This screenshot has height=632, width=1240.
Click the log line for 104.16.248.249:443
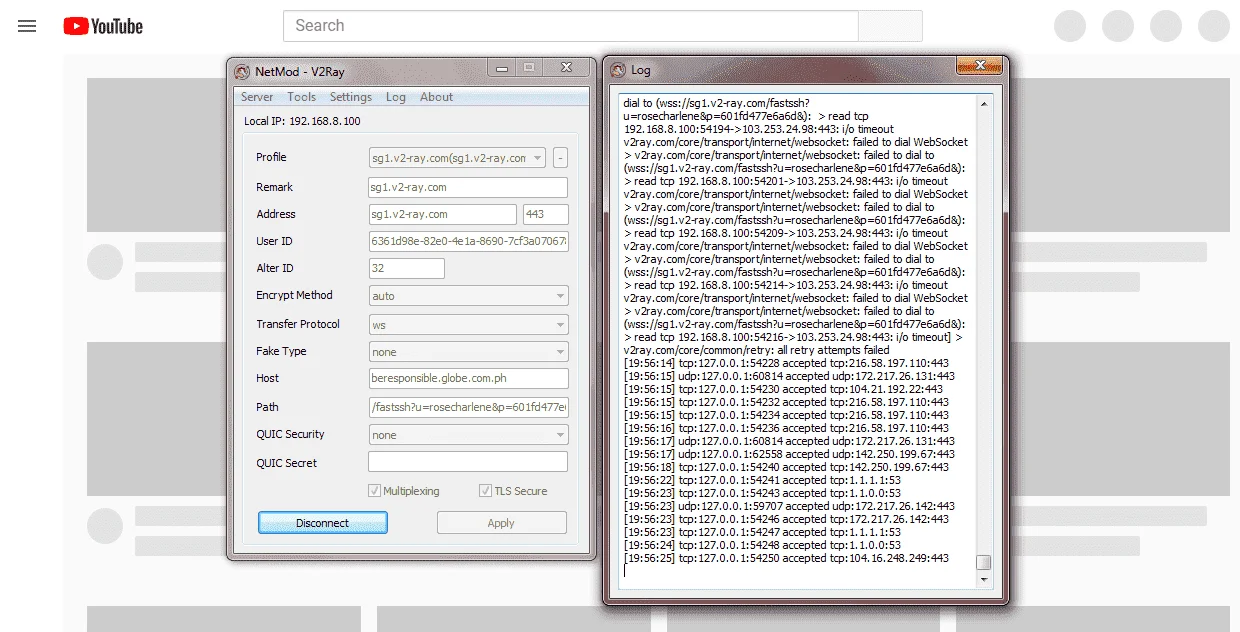coord(786,558)
